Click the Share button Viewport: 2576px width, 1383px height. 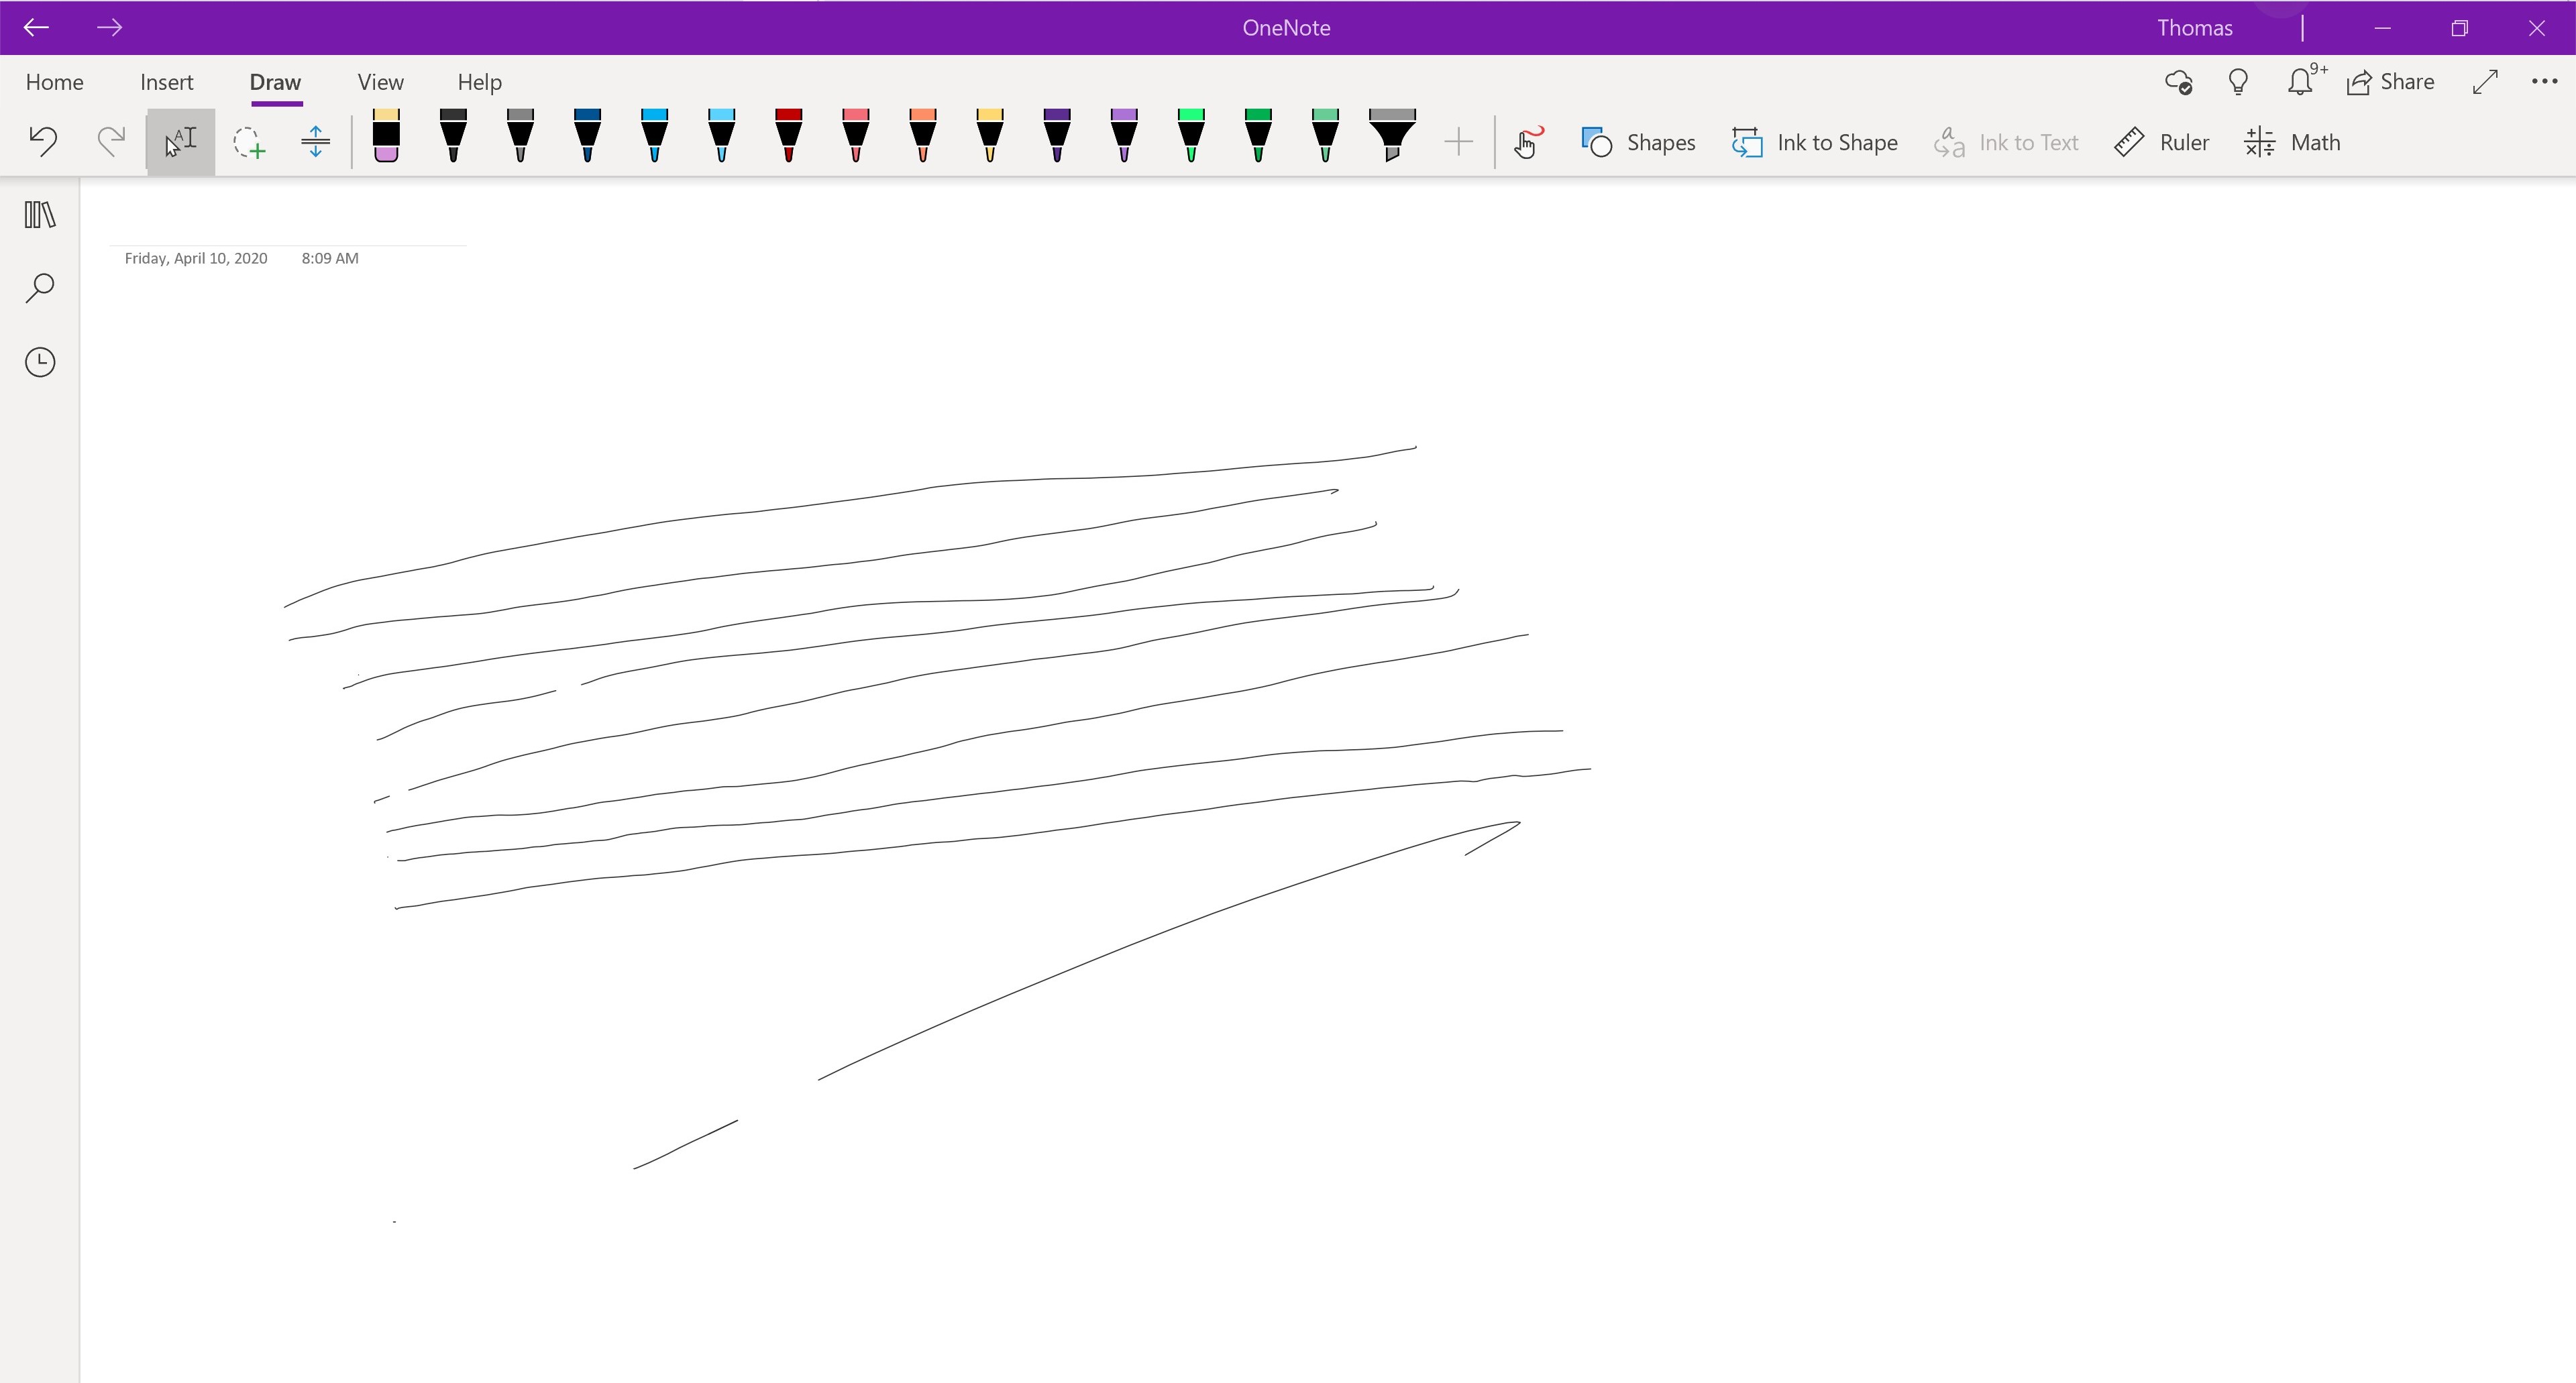(x=2391, y=82)
